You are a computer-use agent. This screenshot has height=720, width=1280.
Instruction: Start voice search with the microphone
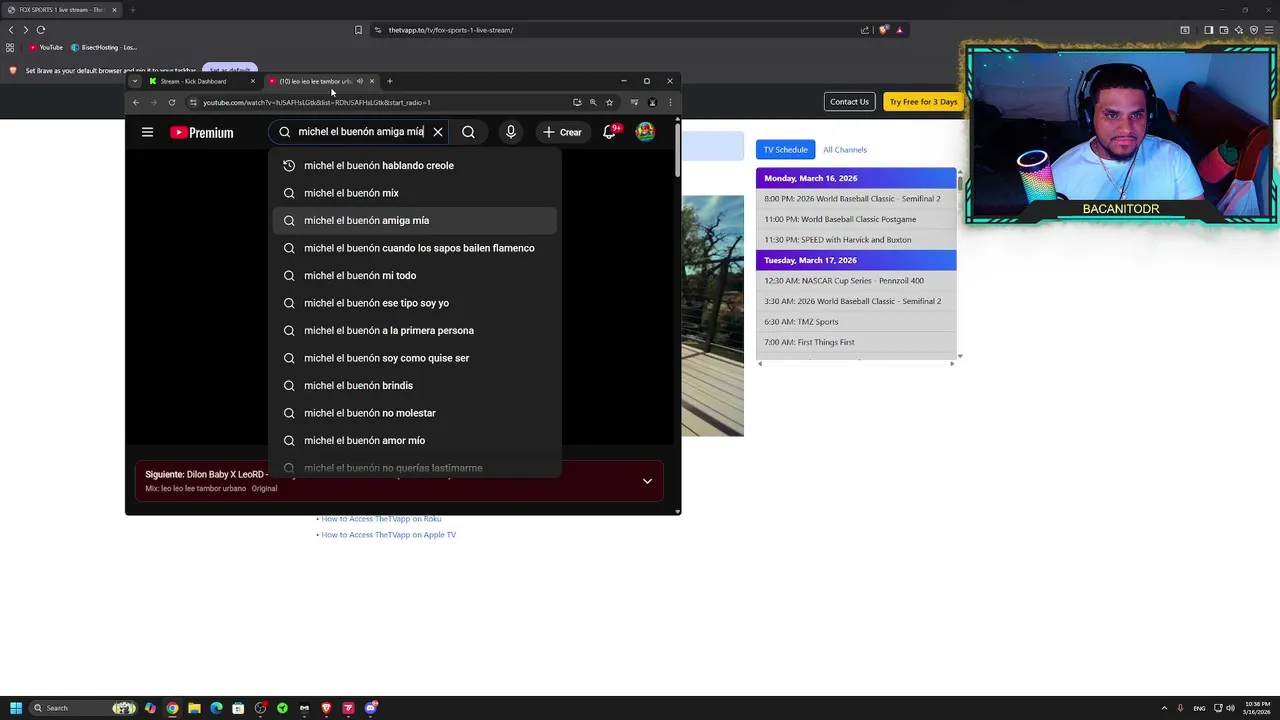[x=510, y=132]
